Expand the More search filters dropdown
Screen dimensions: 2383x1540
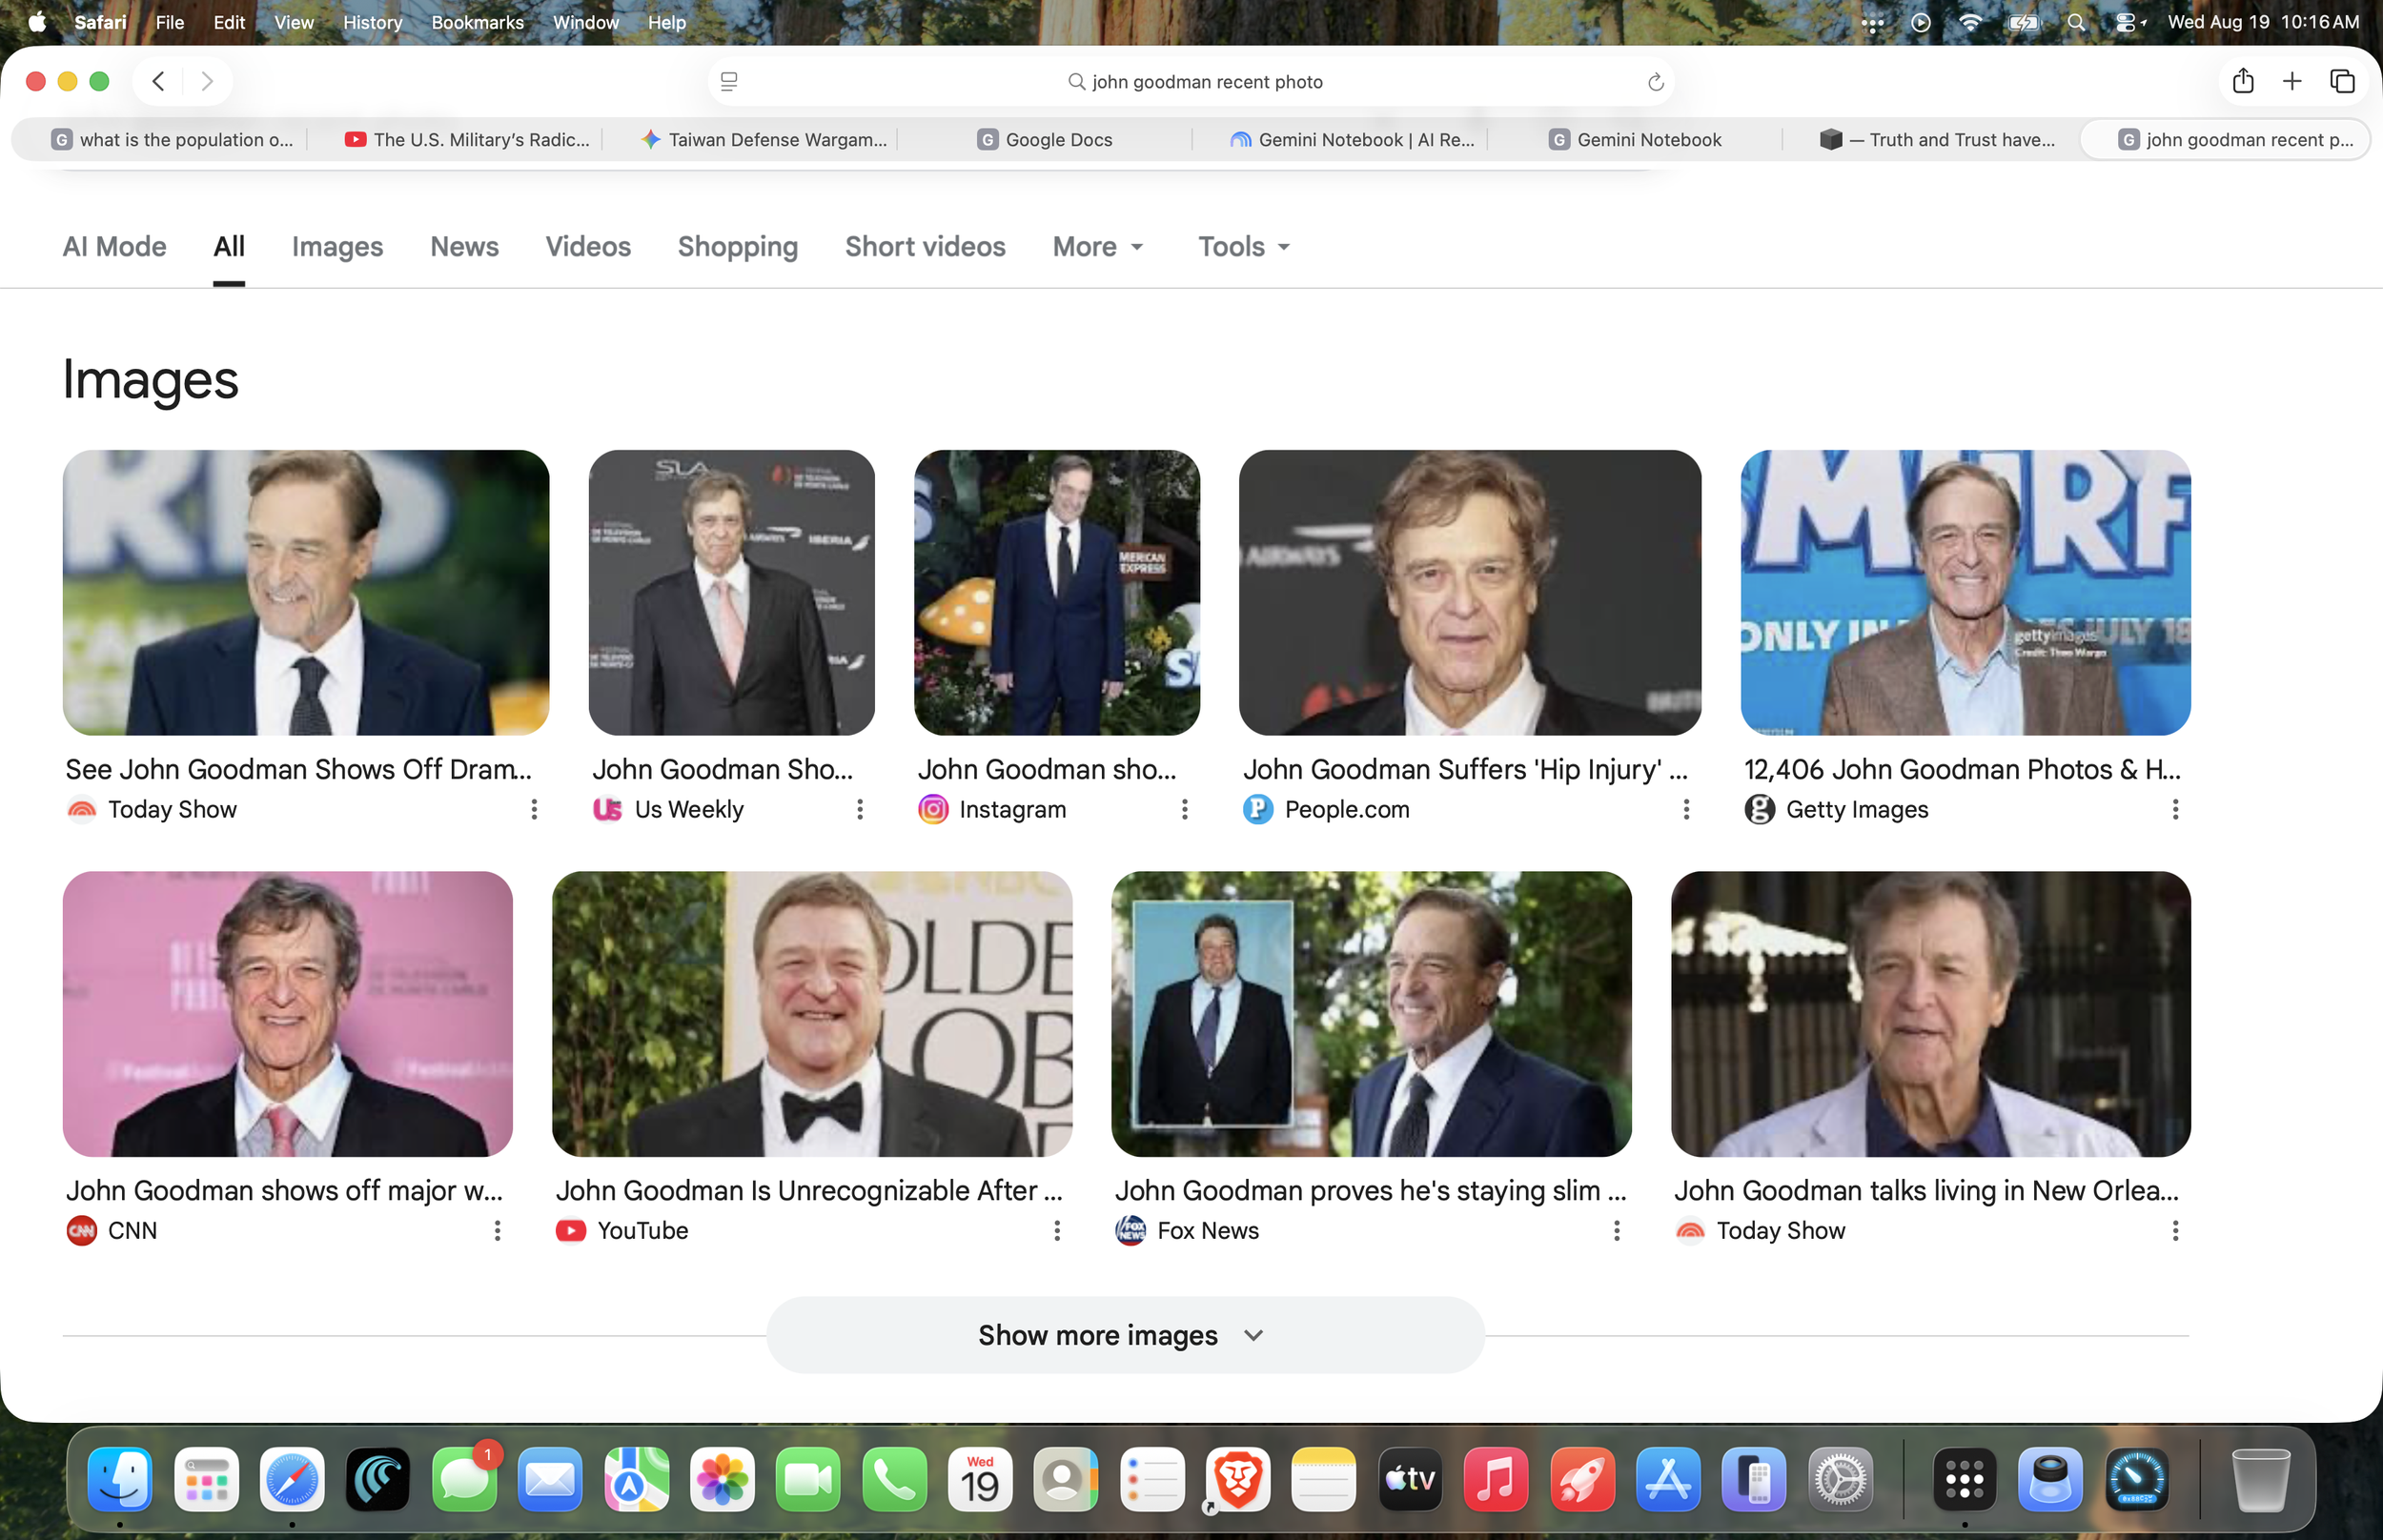tap(1097, 247)
